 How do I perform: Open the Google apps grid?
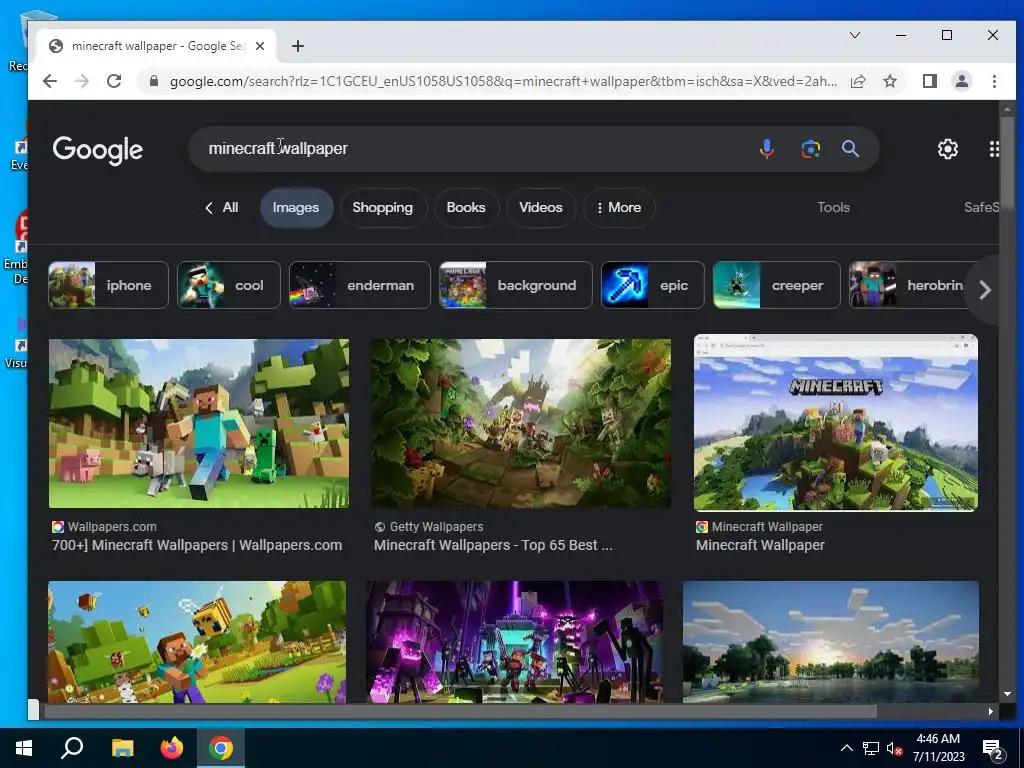[x=993, y=149]
